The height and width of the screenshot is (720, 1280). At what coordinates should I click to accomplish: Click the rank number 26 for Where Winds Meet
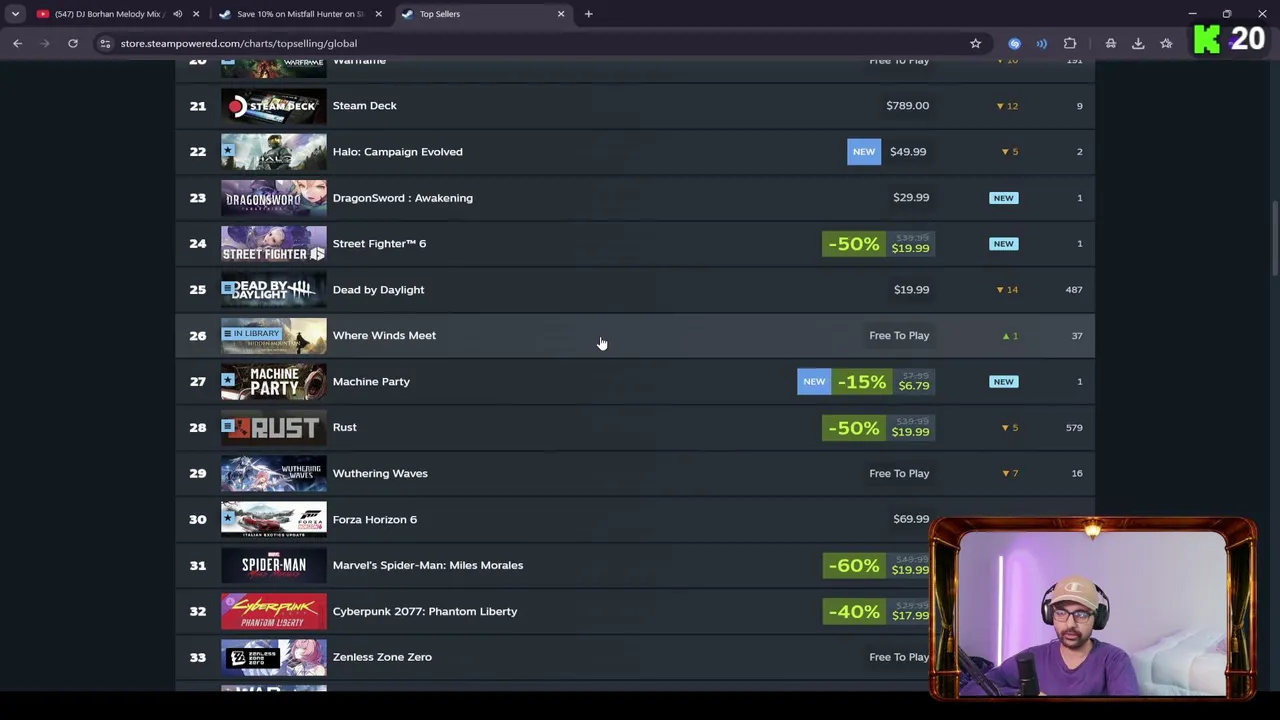pyautogui.click(x=198, y=335)
